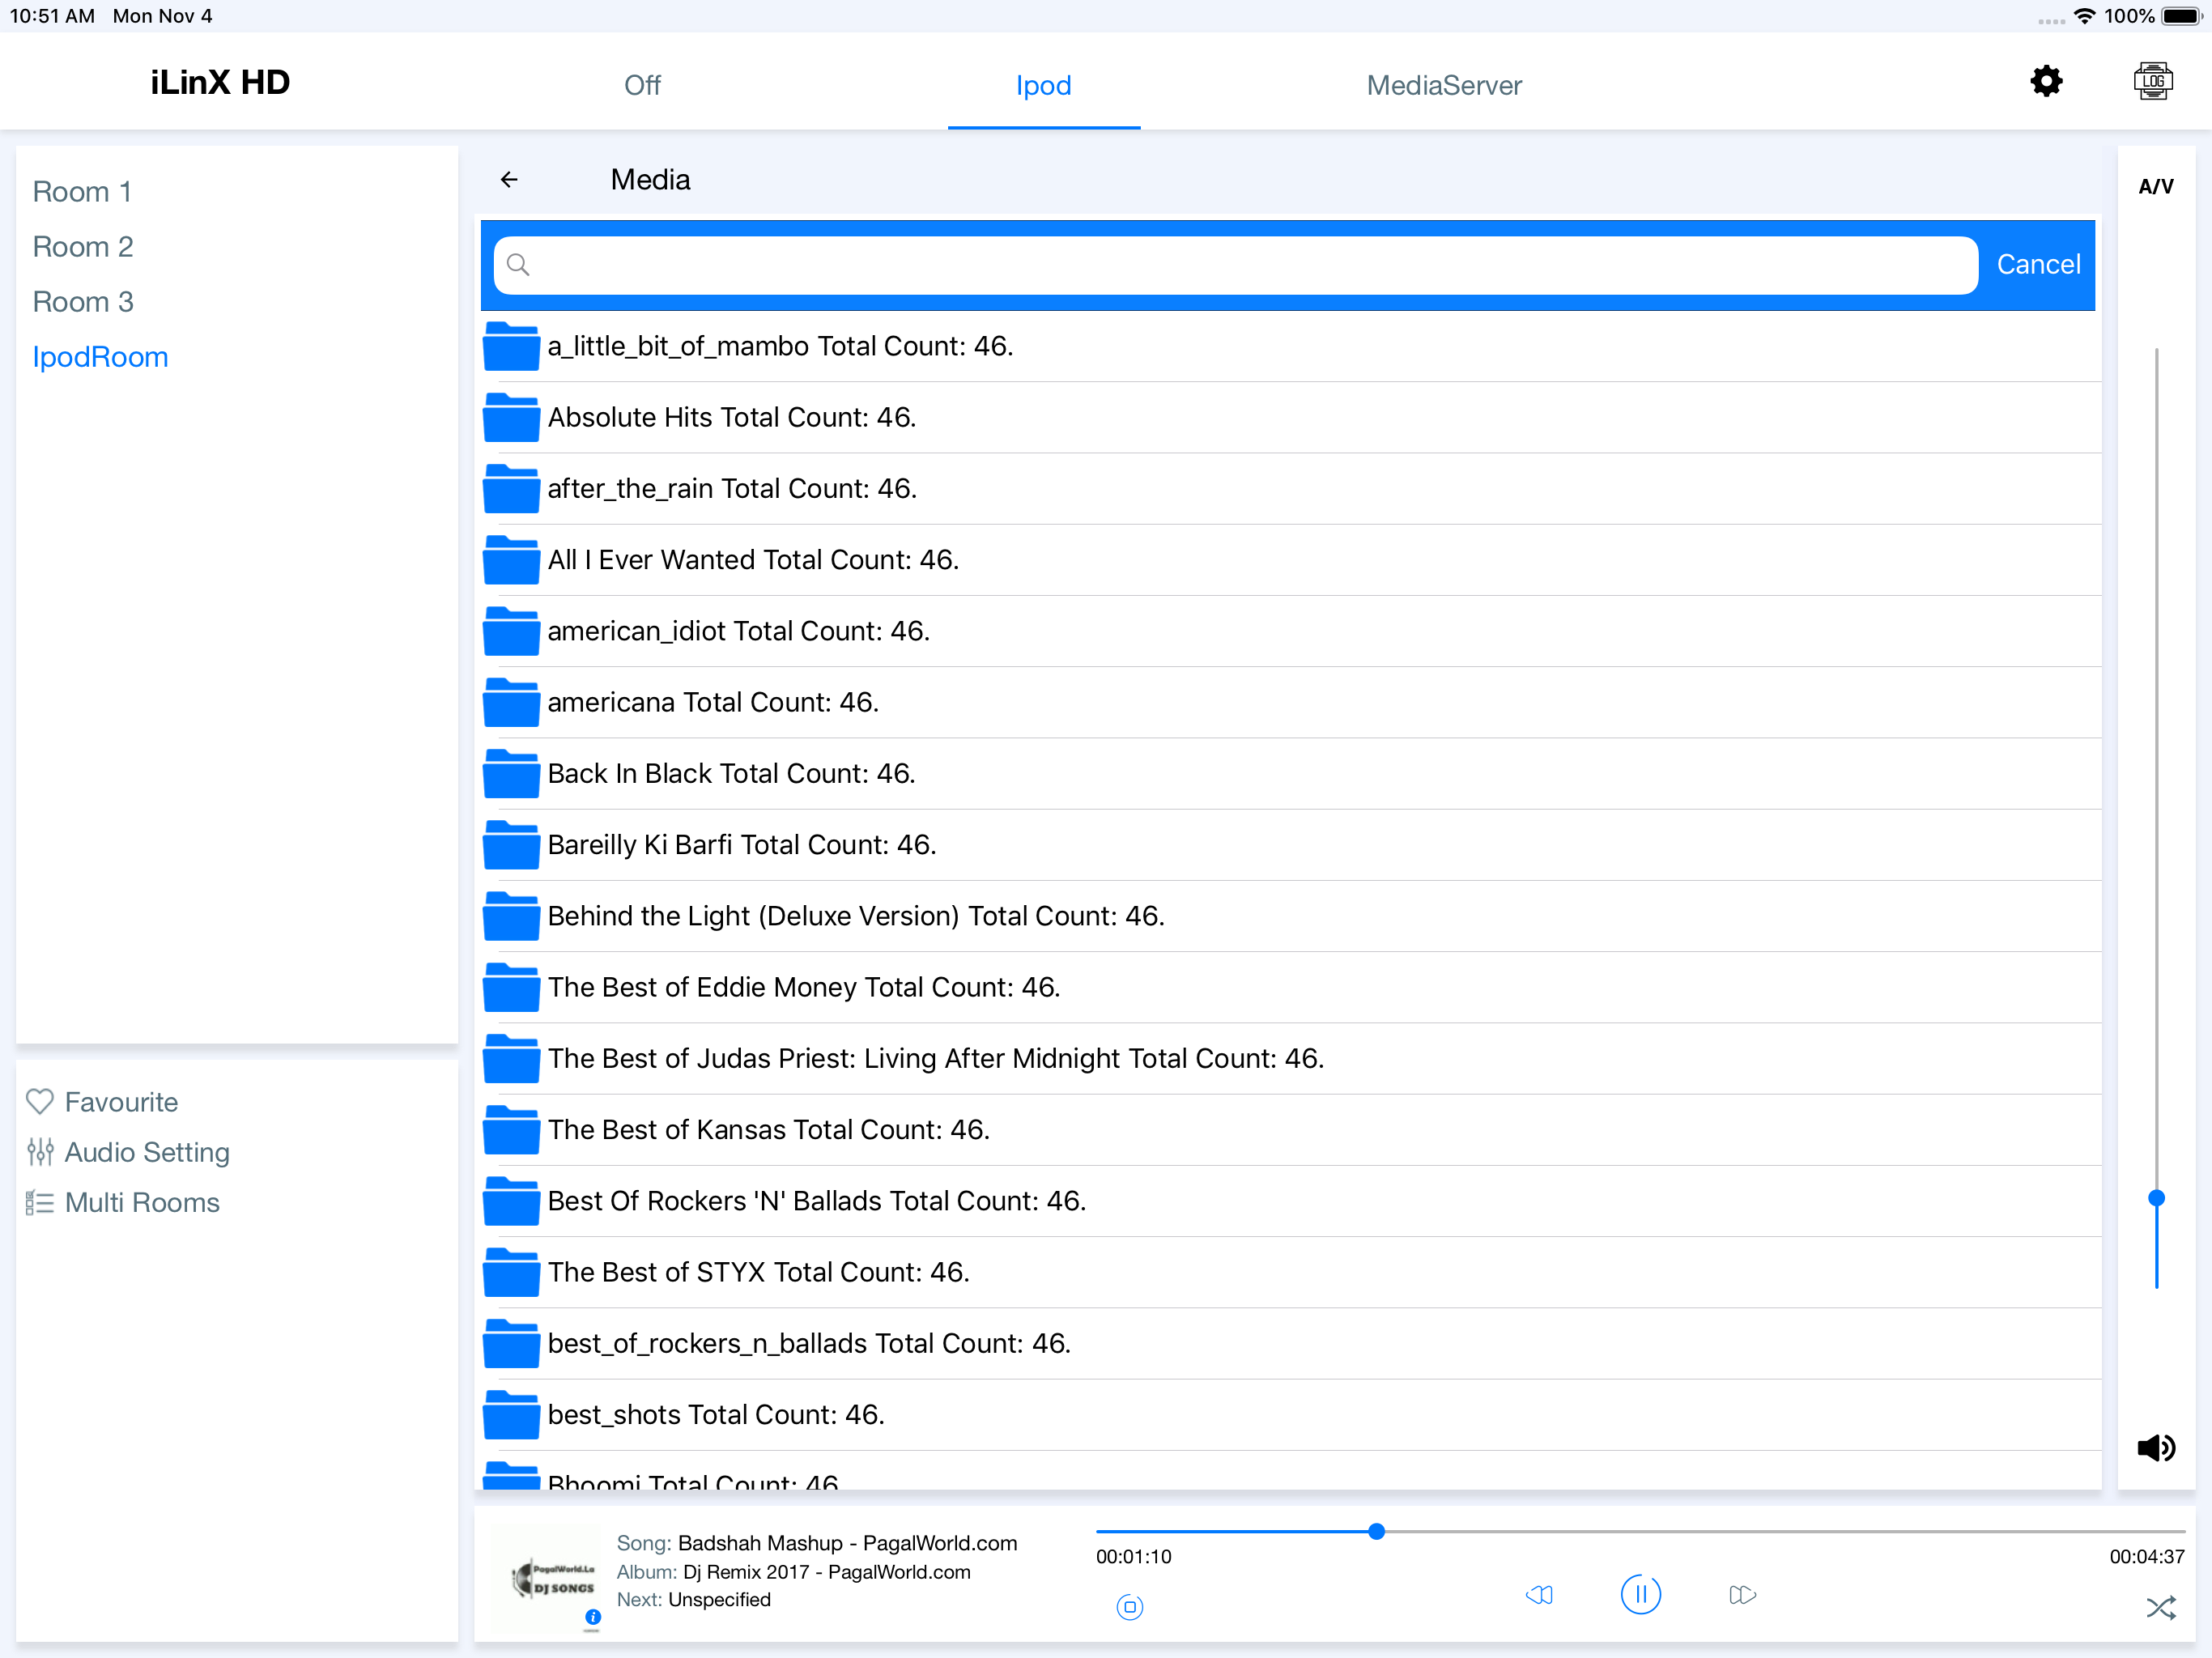
Task: Click the Multi Rooms list icon
Action: coord(40,1202)
